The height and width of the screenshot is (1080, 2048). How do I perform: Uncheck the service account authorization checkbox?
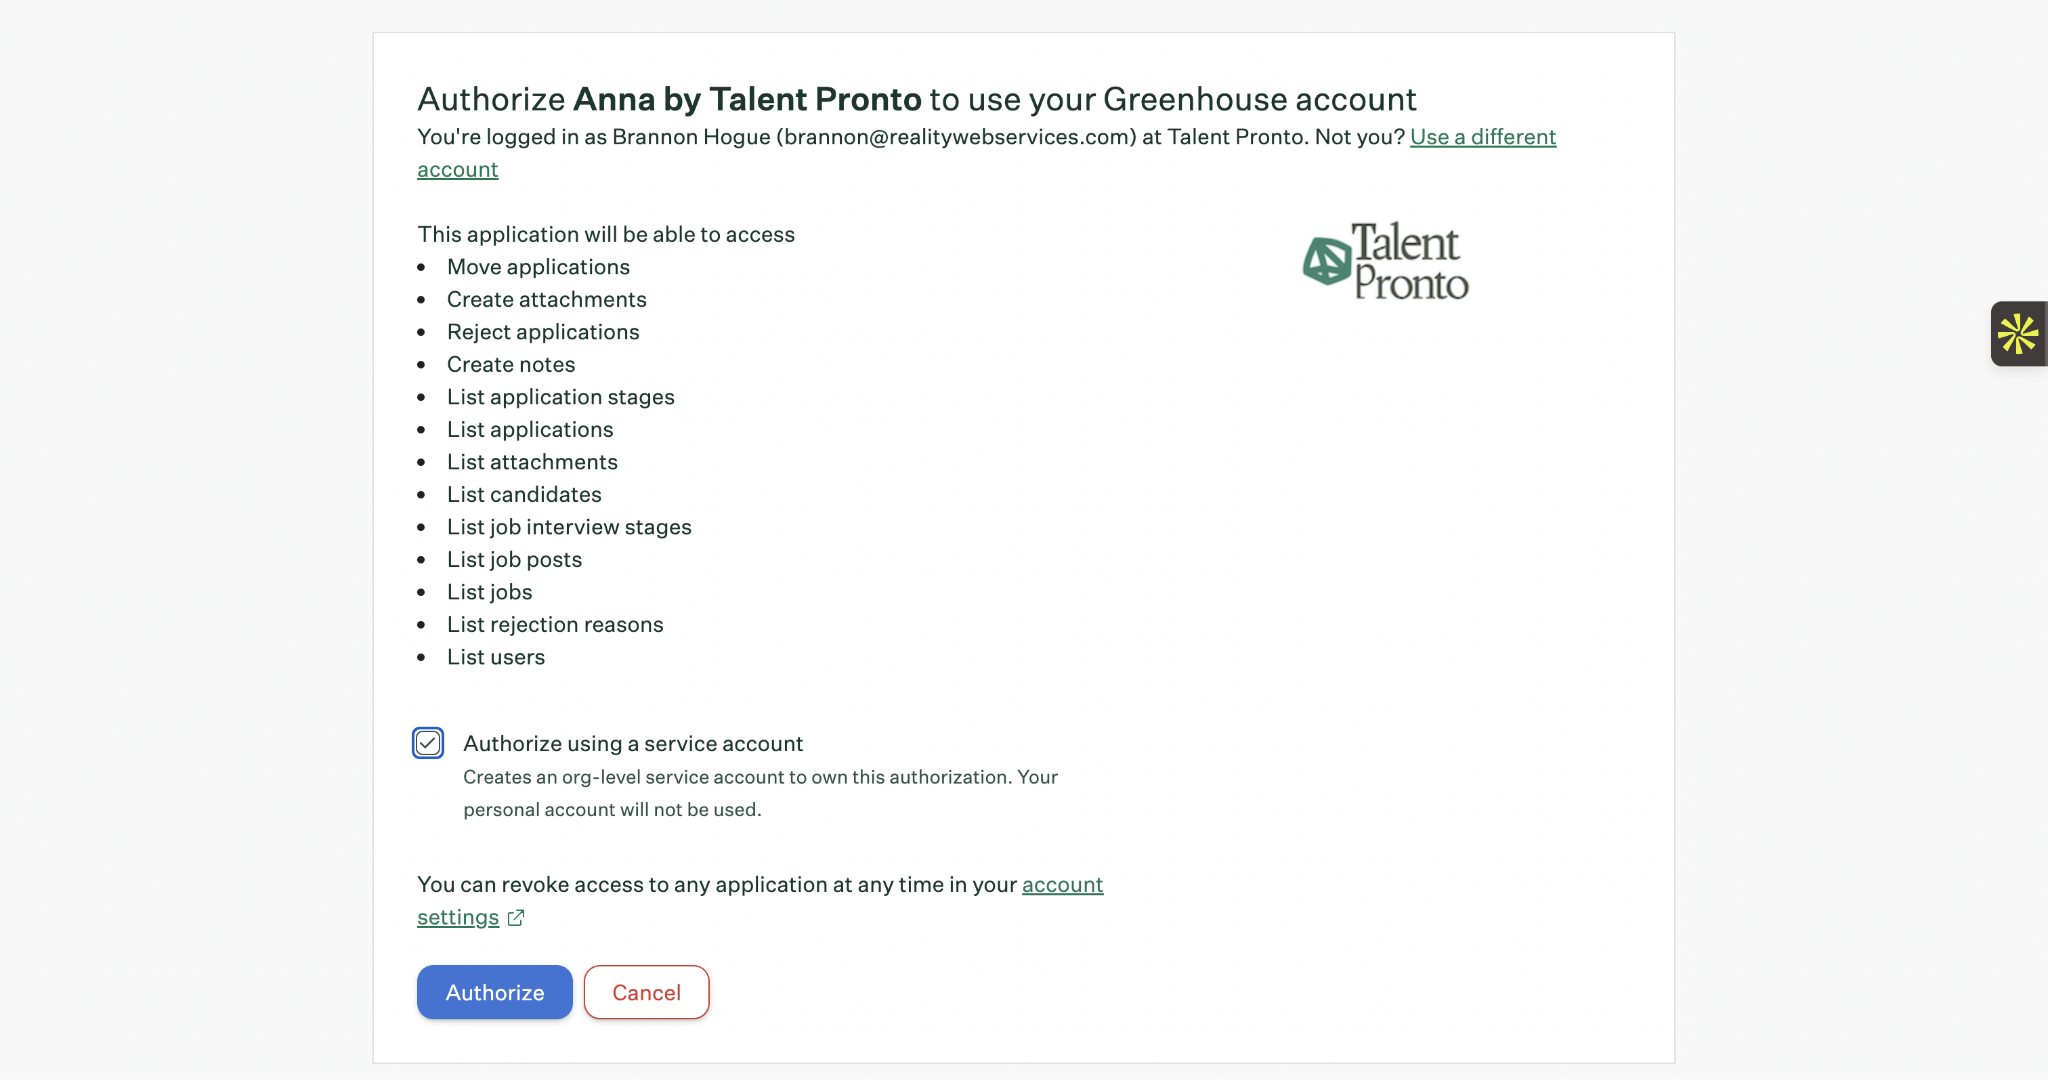click(428, 743)
